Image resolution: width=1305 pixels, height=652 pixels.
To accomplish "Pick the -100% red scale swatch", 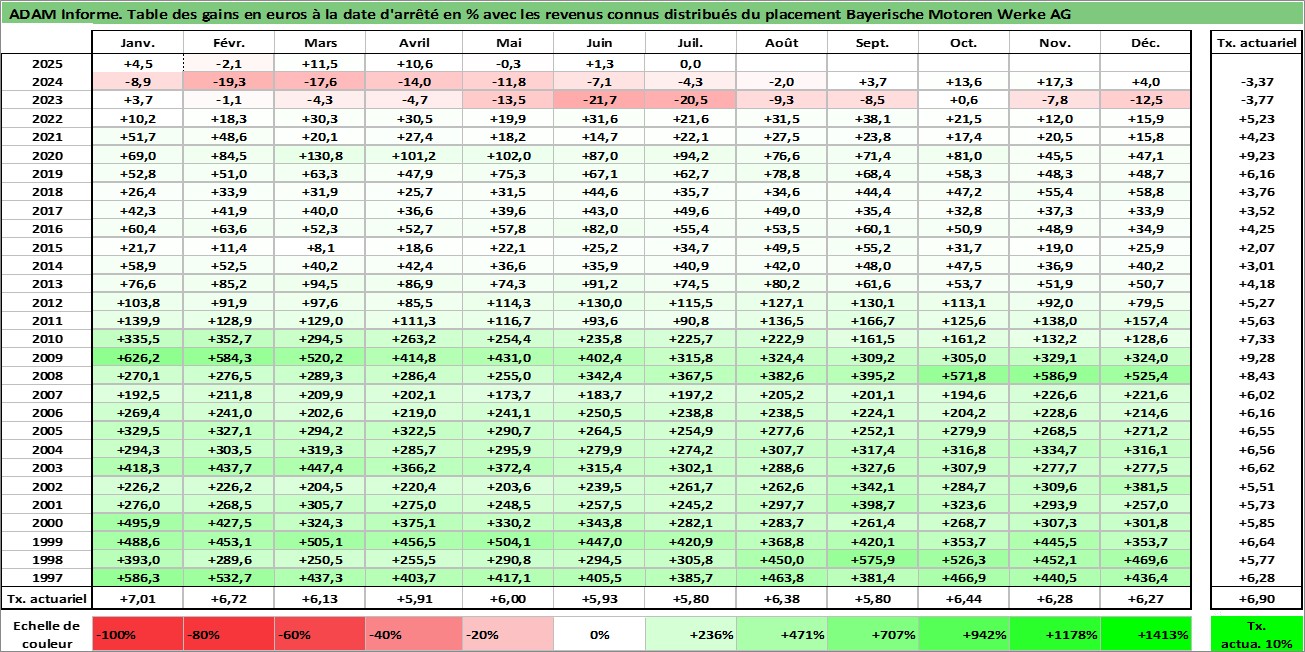I will click(x=138, y=634).
